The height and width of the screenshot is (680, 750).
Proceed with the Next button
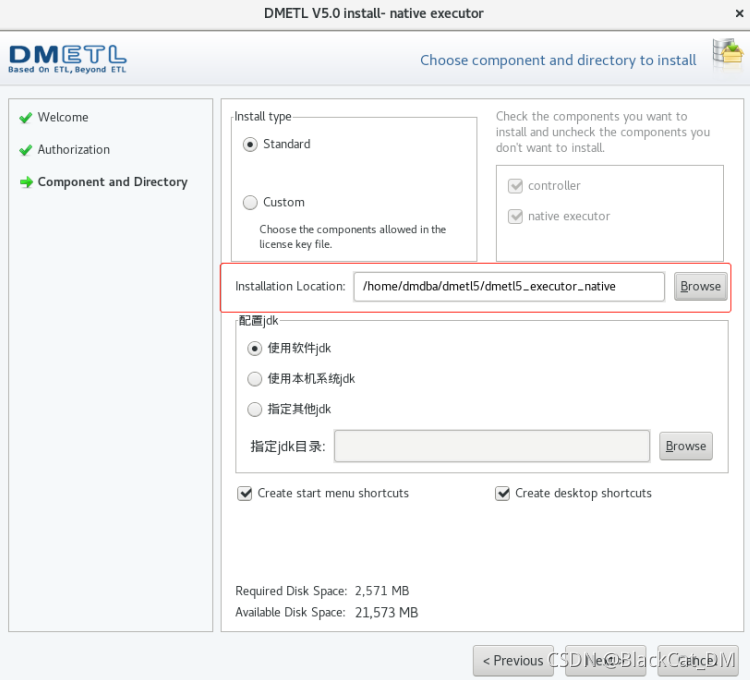click(x=606, y=660)
